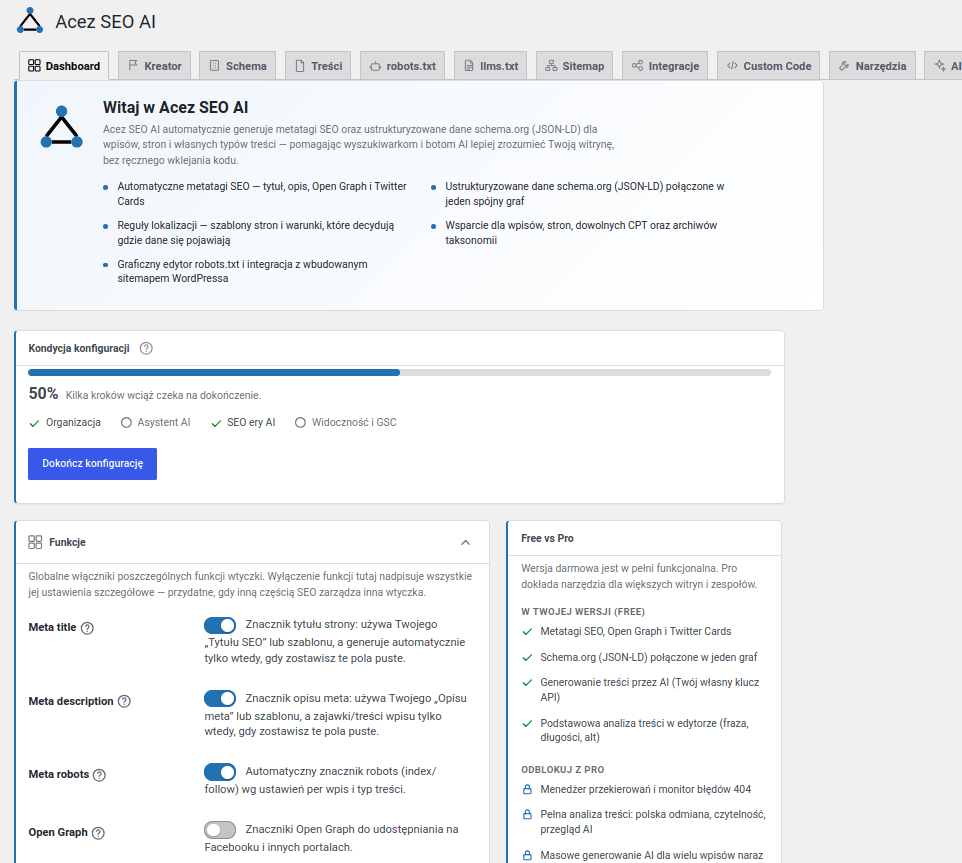Click the Dashboard tab grid icon
This screenshot has width=962, height=863.
tap(34, 66)
